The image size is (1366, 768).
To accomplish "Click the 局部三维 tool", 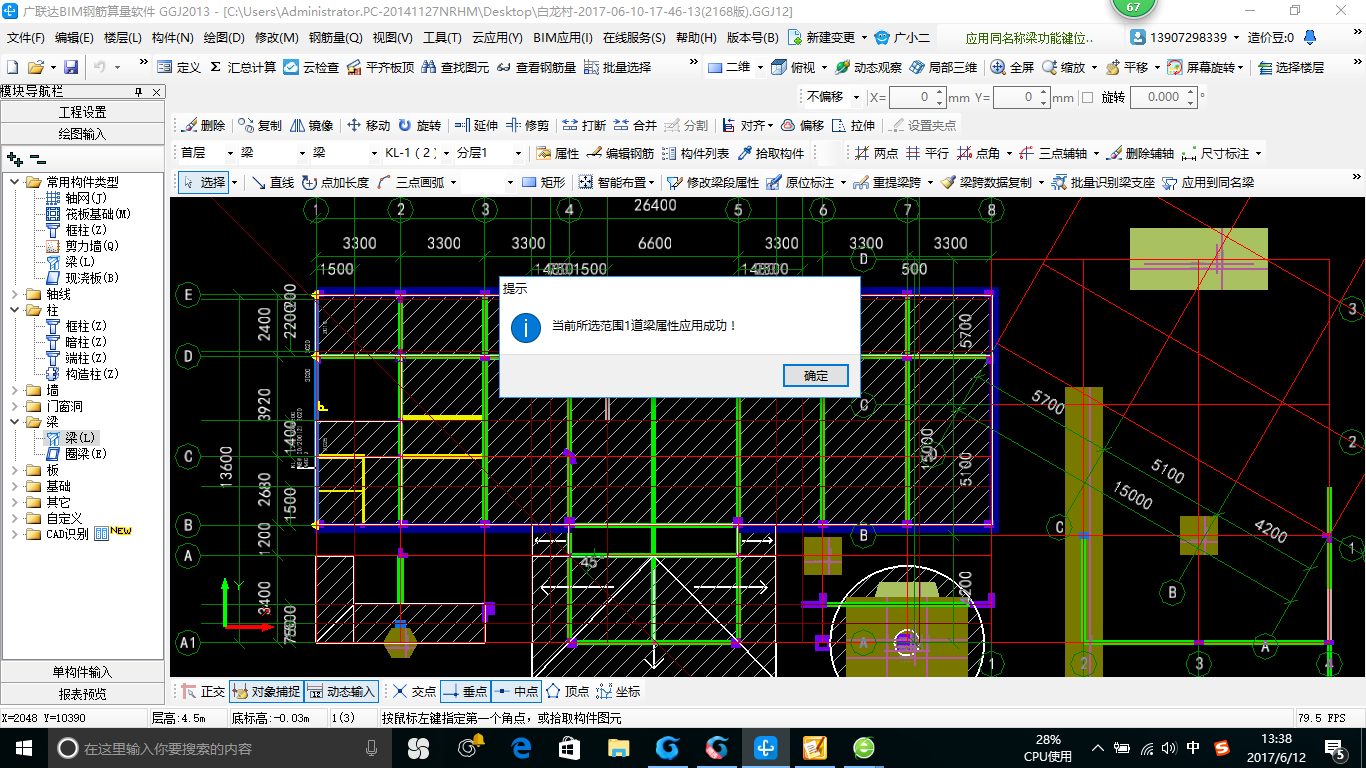I will (x=944, y=67).
